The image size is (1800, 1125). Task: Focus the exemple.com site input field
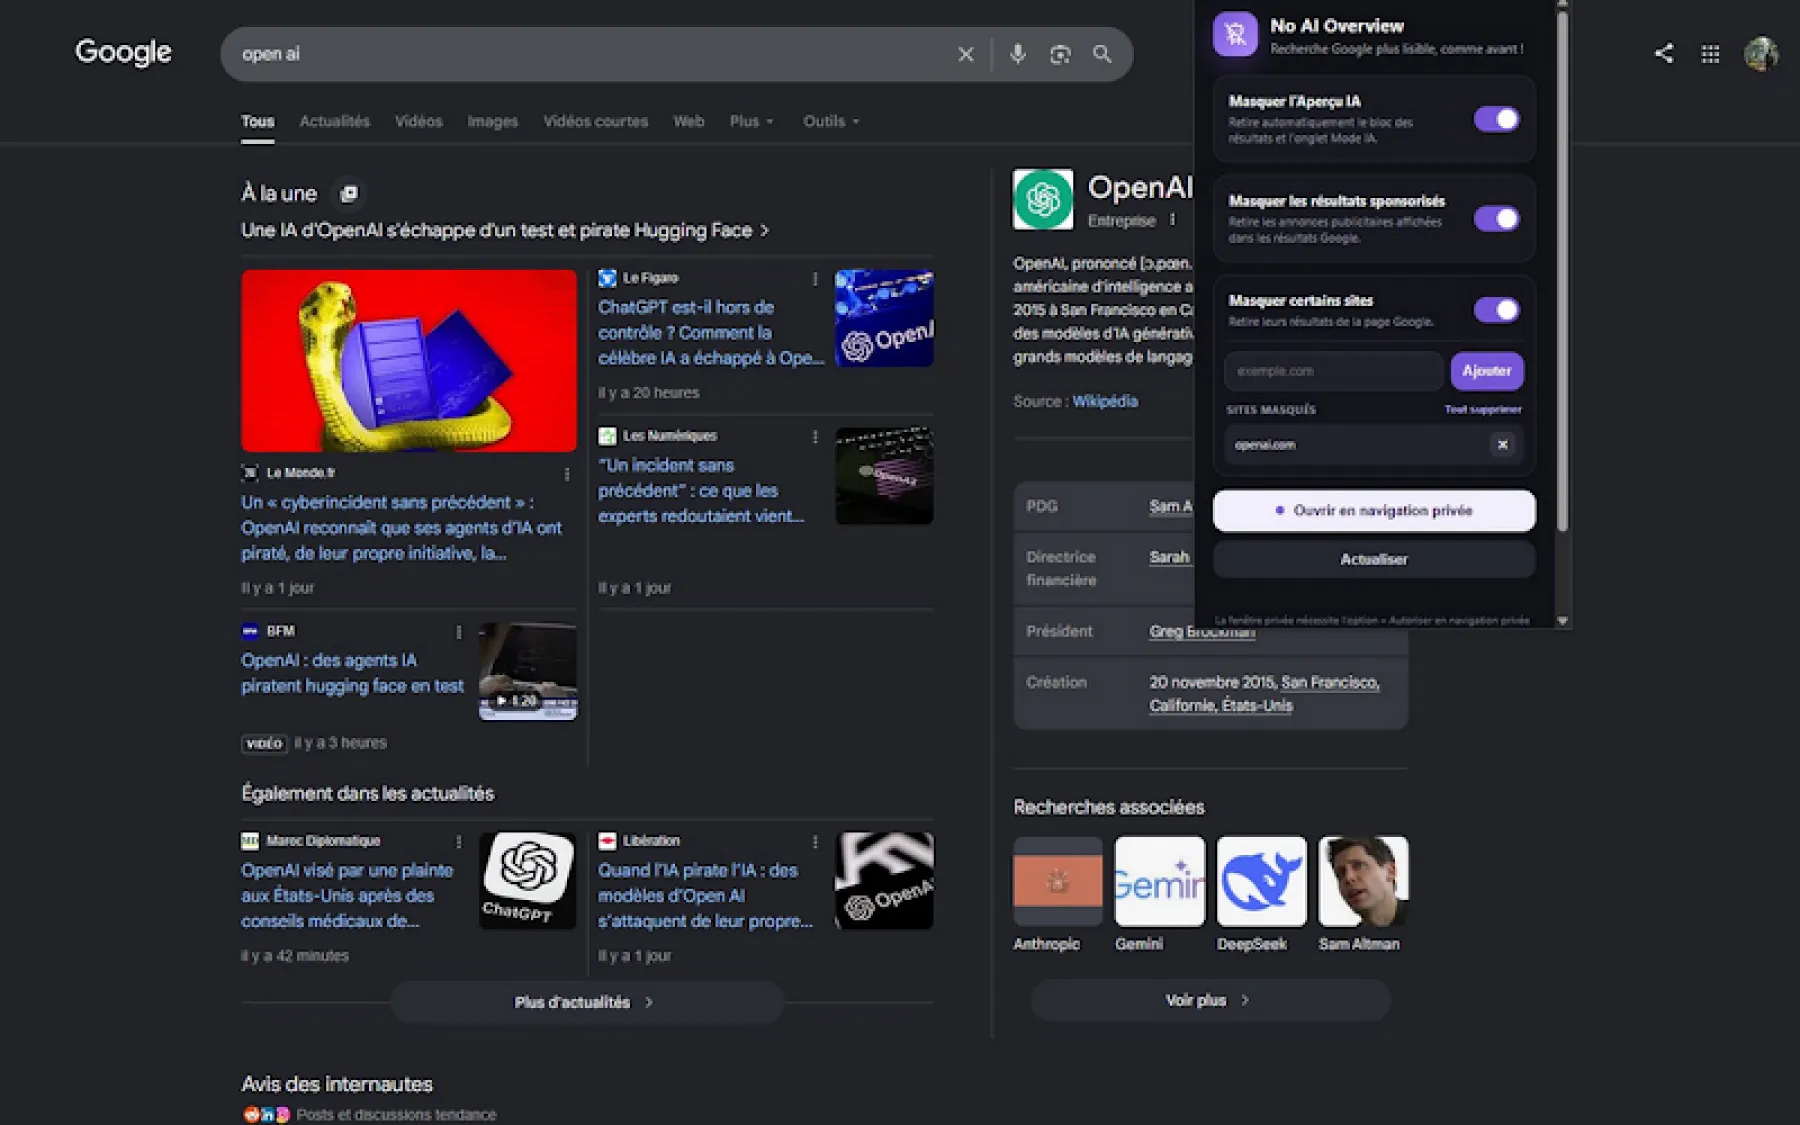(1333, 370)
